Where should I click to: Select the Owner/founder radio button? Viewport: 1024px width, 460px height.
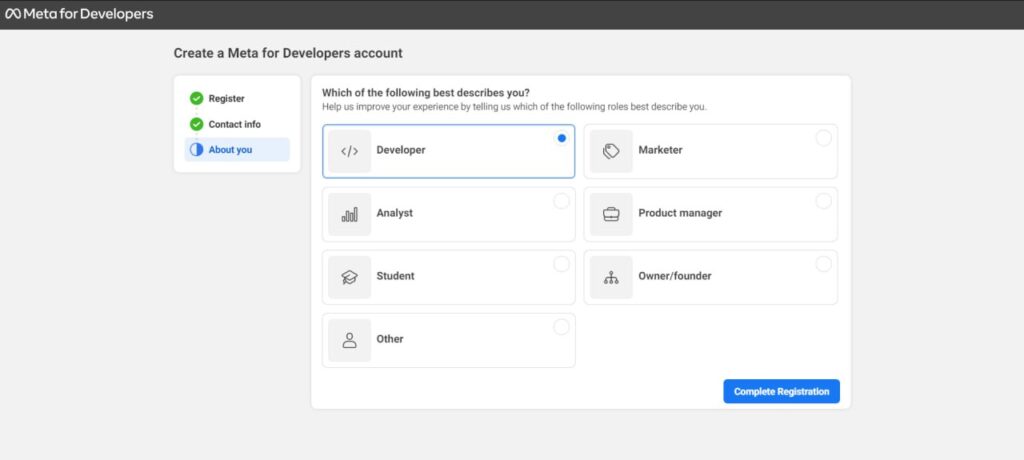coord(824,264)
